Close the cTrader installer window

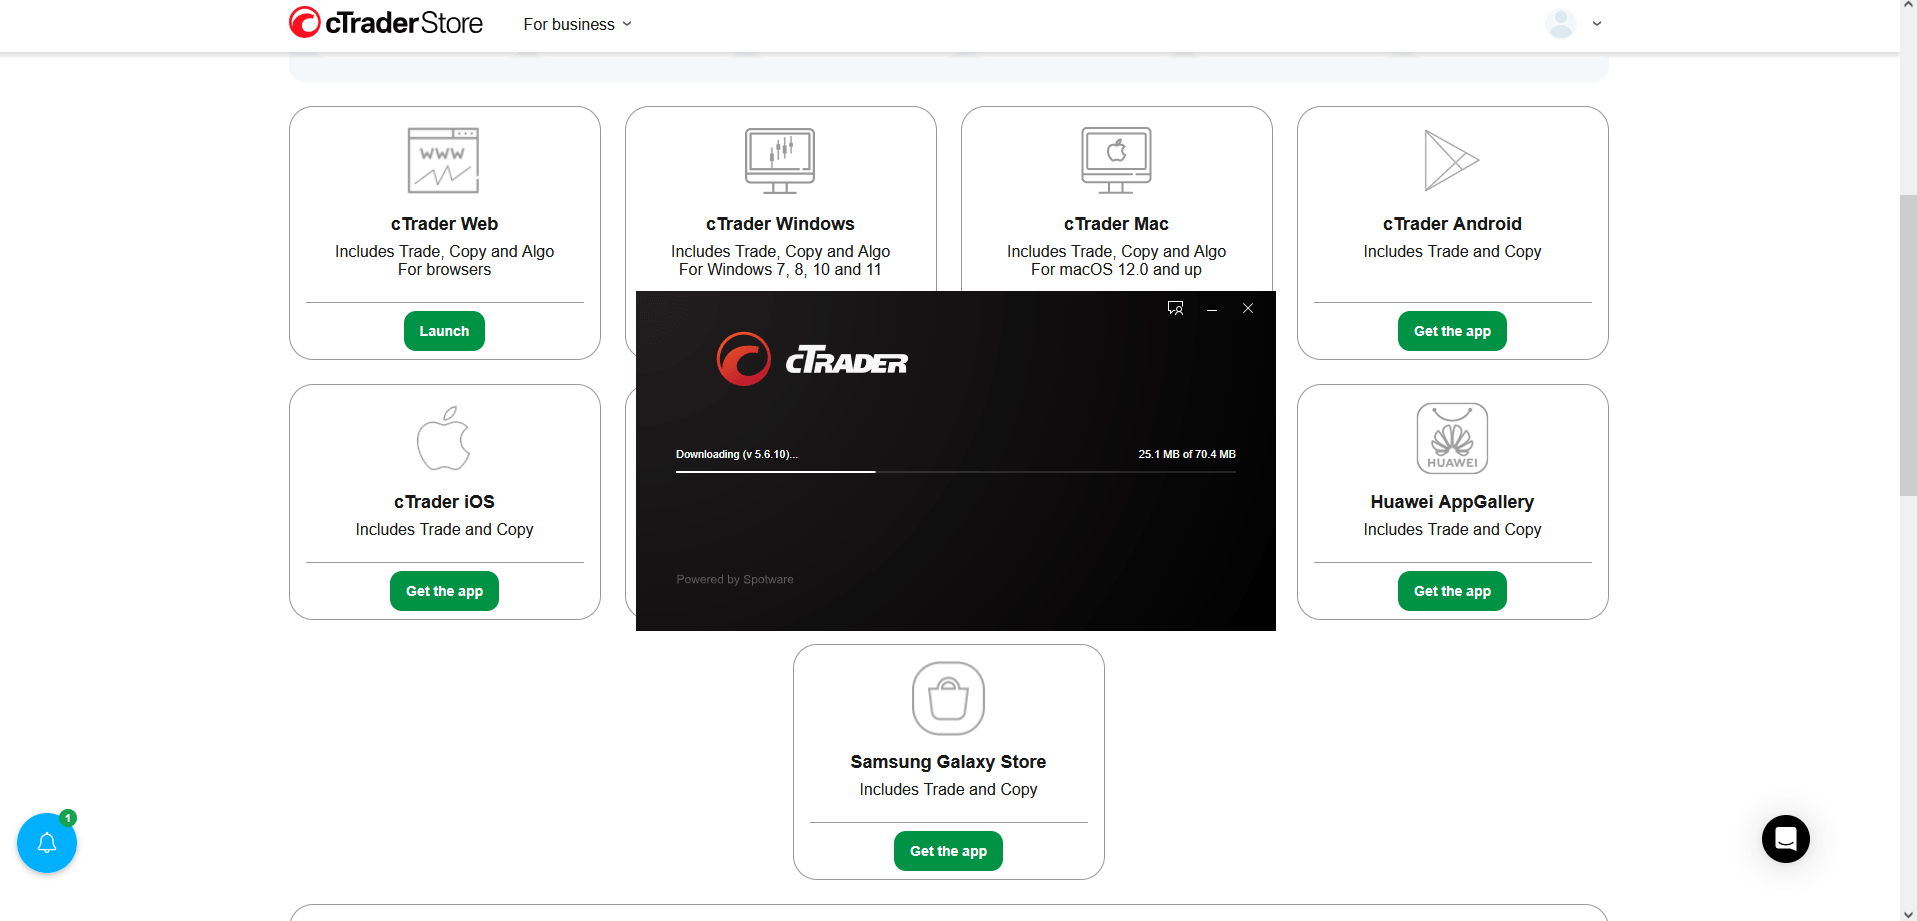[x=1248, y=308]
